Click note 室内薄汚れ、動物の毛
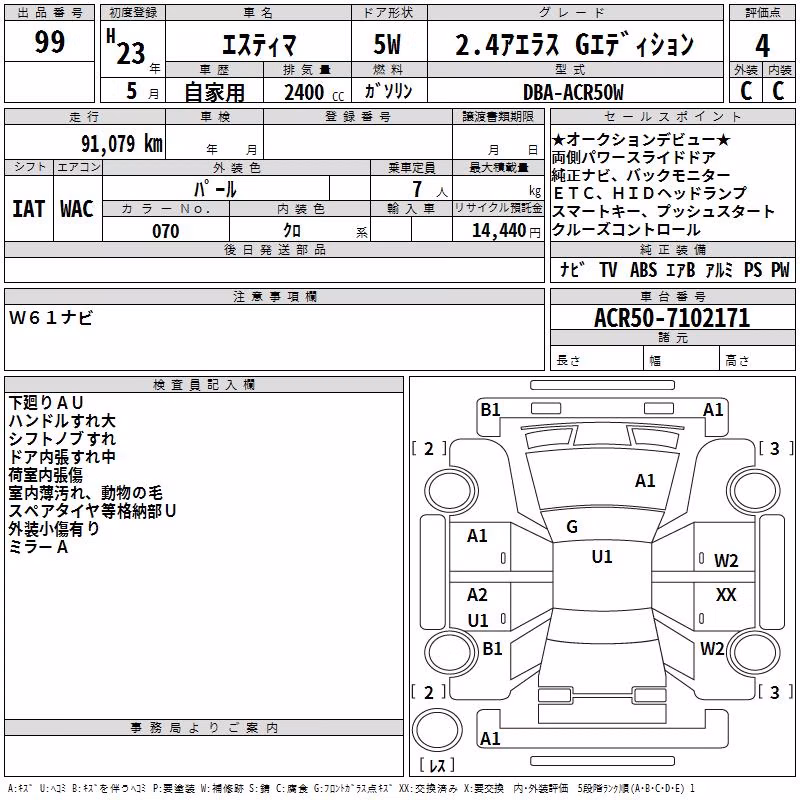Viewport: 800px width, 800px height. point(86,492)
